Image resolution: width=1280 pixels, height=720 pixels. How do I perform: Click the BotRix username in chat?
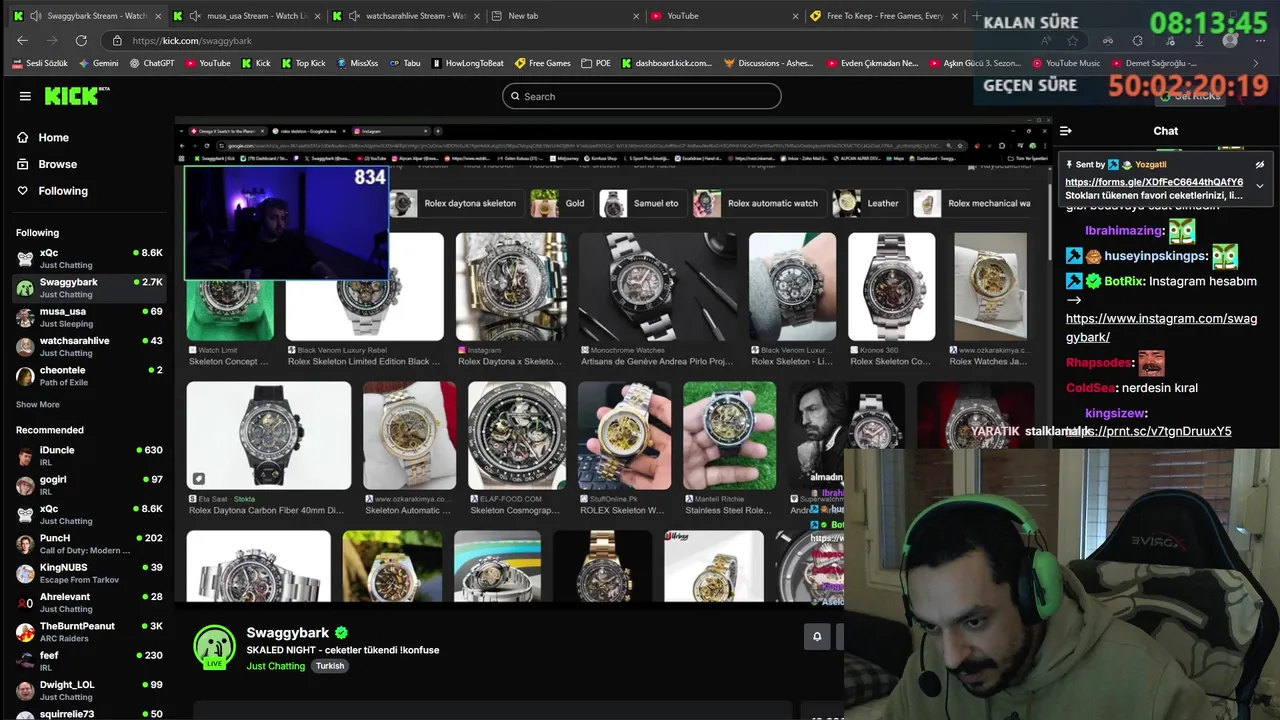(x=1124, y=281)
